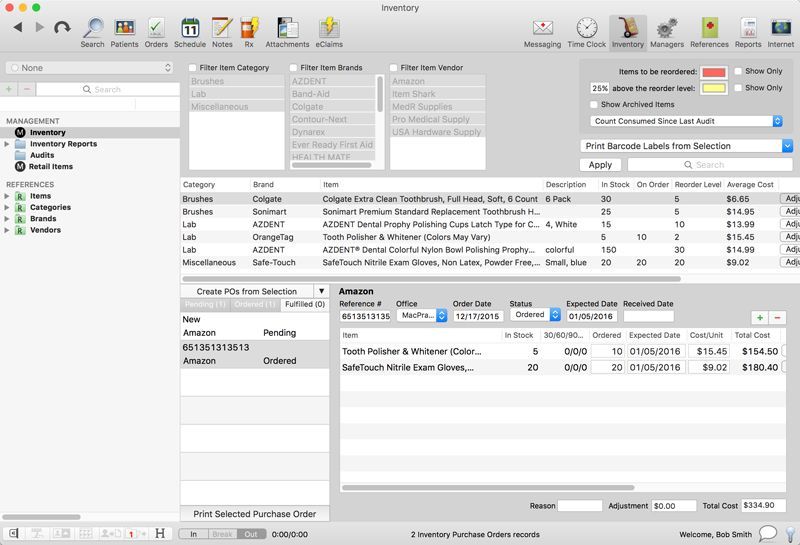The image size is (800, 545).
Task: Switch to the Fulfilled (0) tab
Action: click(x=304, y=304)
